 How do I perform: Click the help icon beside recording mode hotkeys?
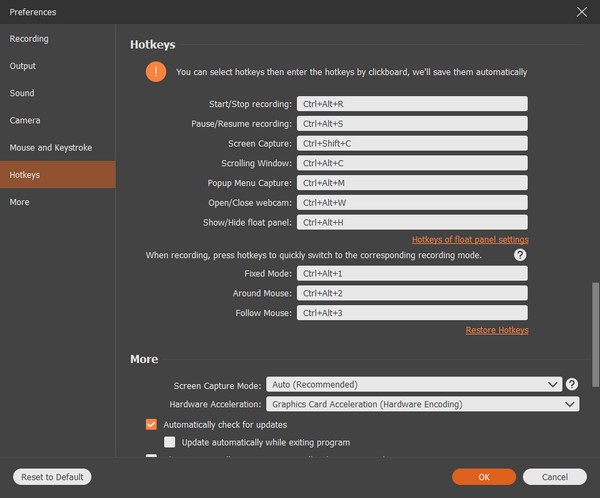[520, 255]
